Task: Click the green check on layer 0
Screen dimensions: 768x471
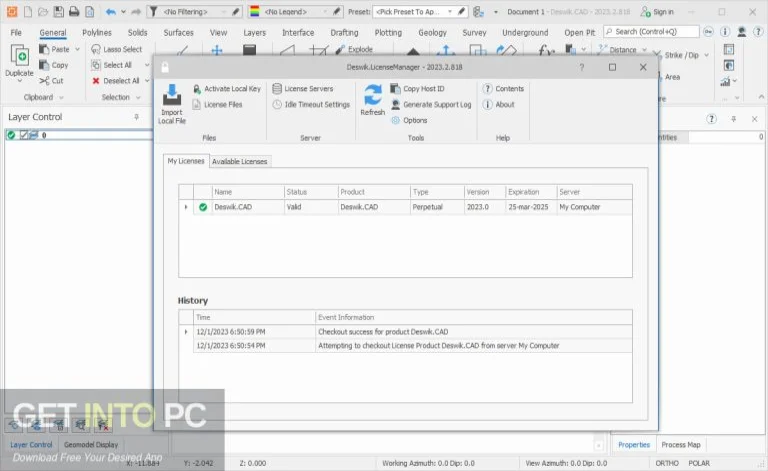Action: (x=11, y=135)
